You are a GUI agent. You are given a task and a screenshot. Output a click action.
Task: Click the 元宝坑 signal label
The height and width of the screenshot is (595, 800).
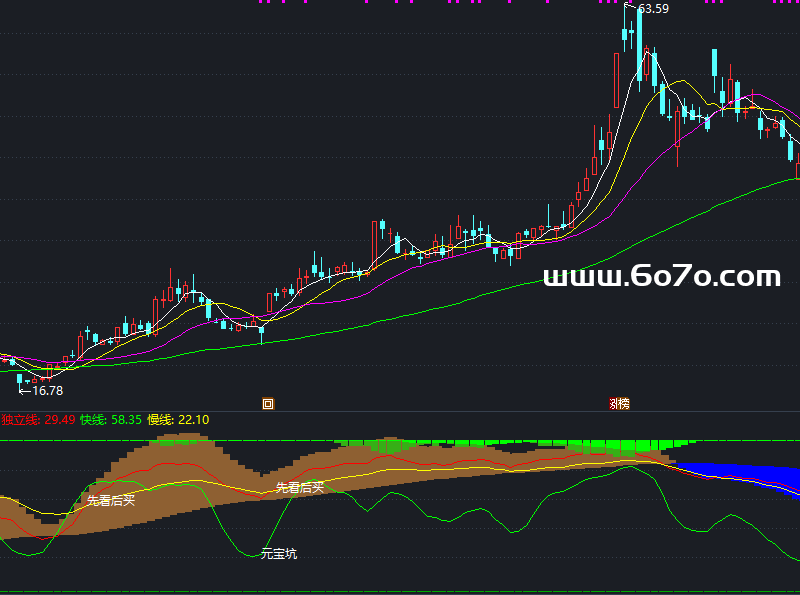pos(278,553)
